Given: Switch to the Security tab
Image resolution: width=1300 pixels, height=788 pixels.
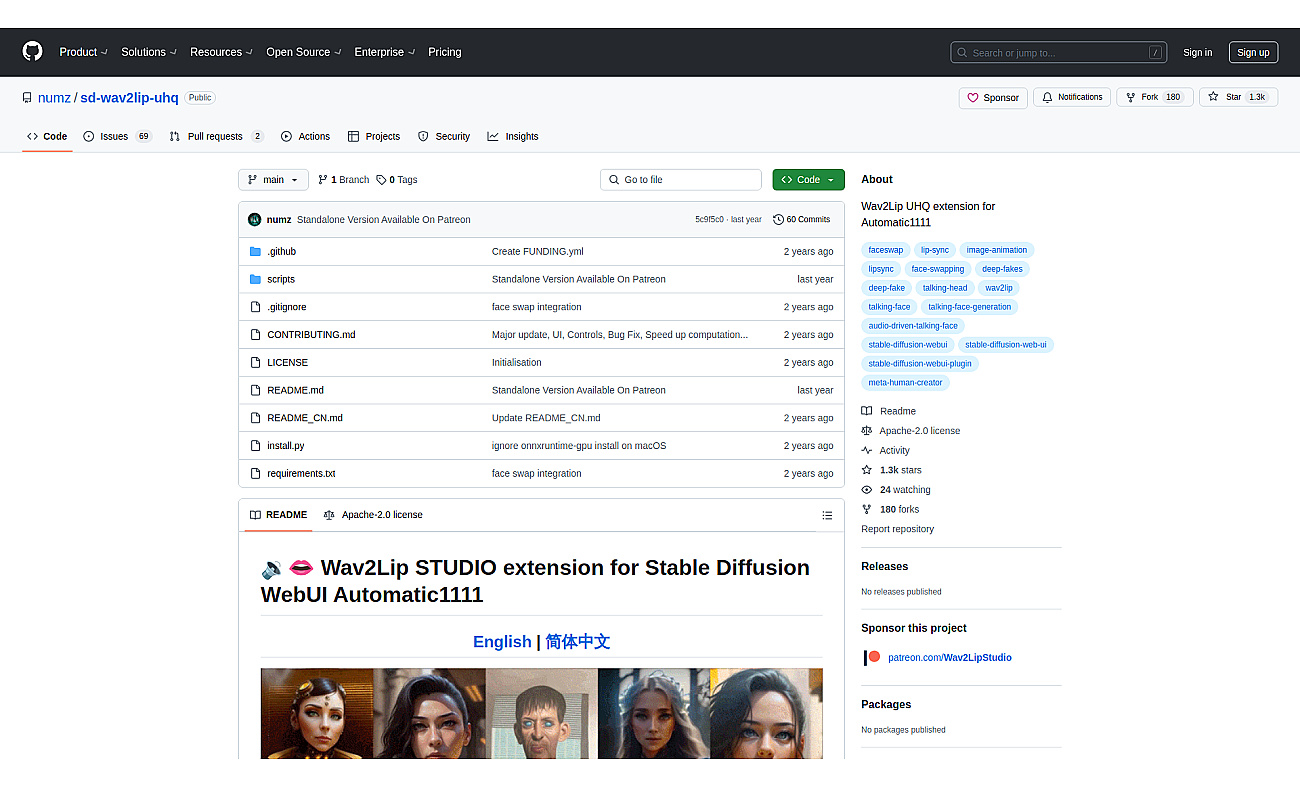Looking at the screenshot, I should click(444, 136).
